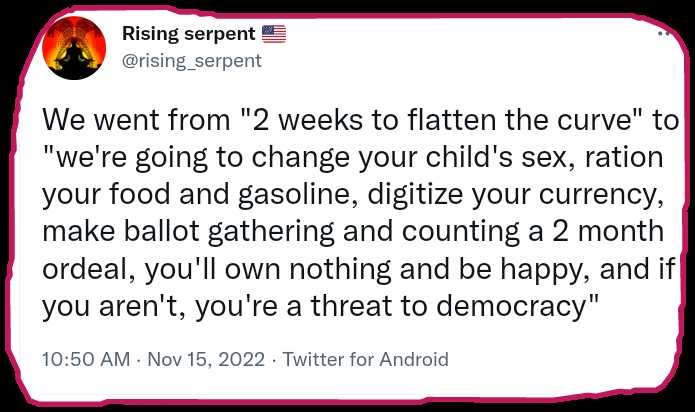
Task: Click the words "2 month" in the tweet
Action: tap(608, 232)
